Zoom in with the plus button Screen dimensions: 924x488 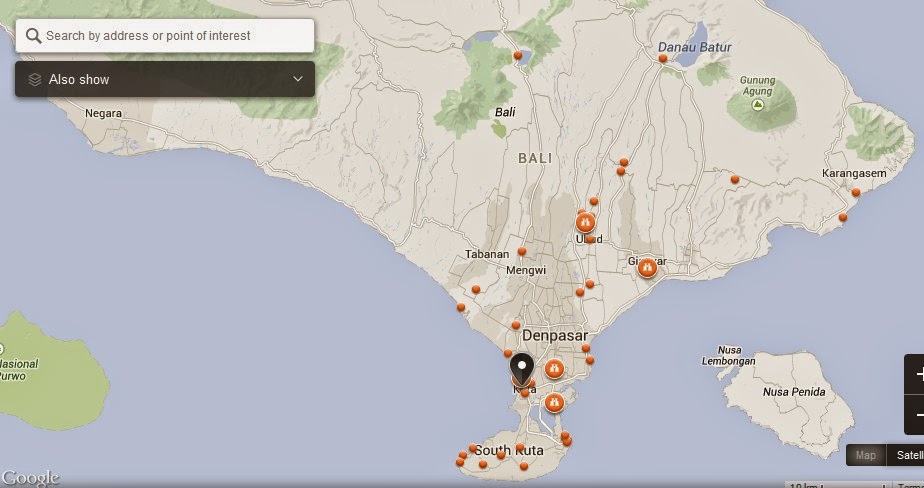[x=916, y=374]
